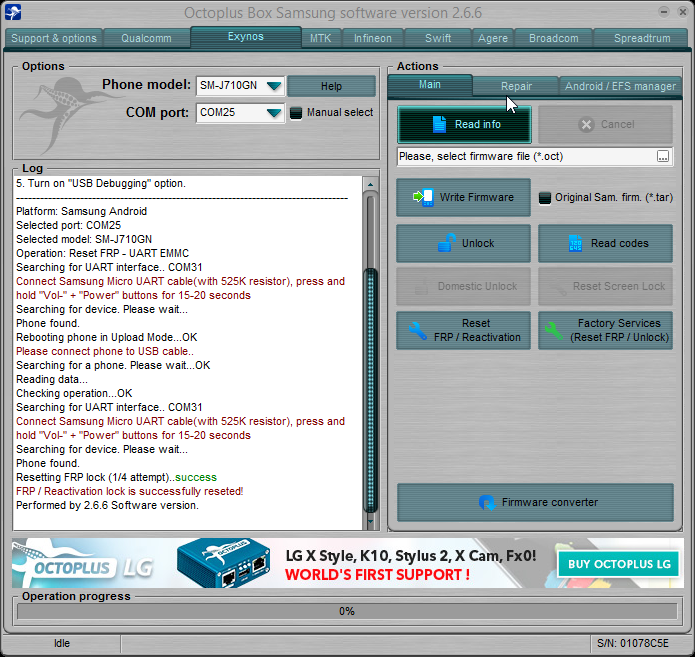The height and width of the screenshot is (657, 695).
Task: Open the Spreadtrum tab
Action: click(x=642, y=38)
